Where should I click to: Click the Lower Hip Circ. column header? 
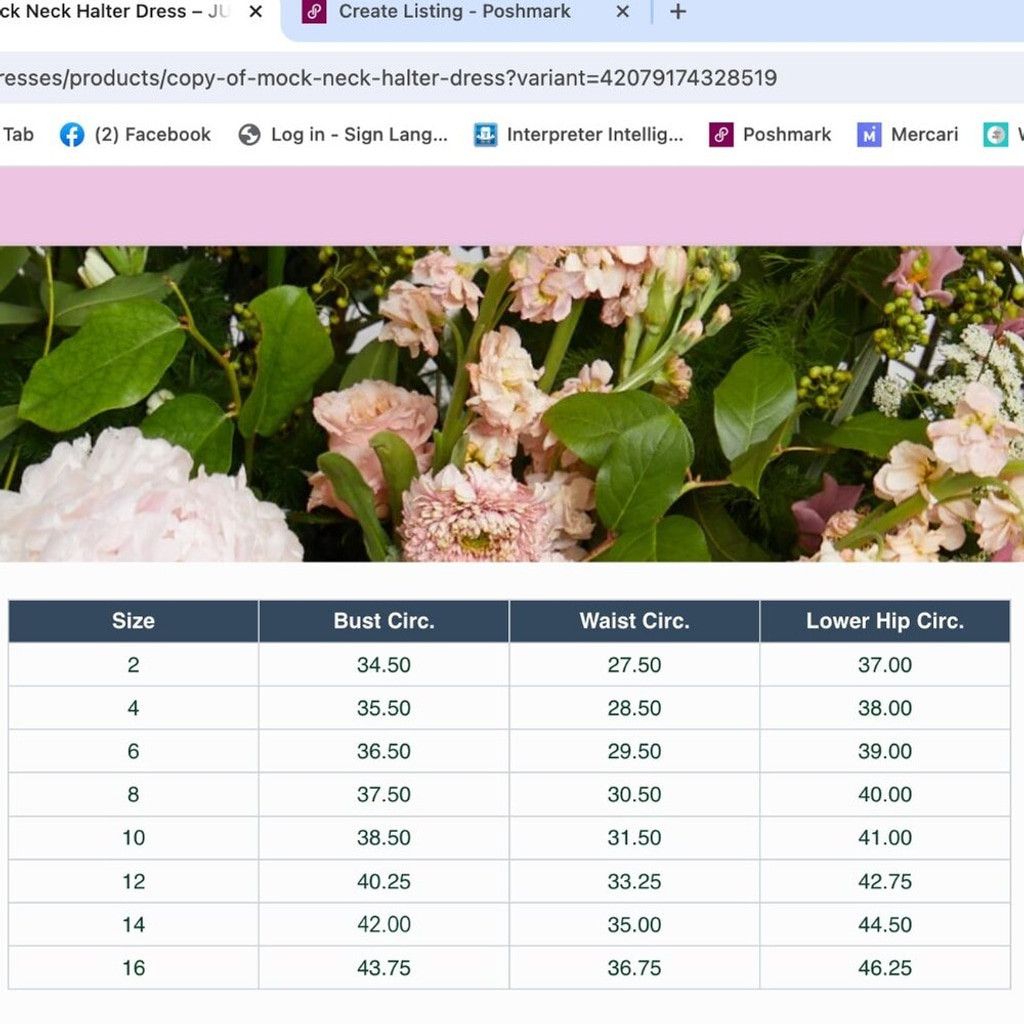(885, 621)
